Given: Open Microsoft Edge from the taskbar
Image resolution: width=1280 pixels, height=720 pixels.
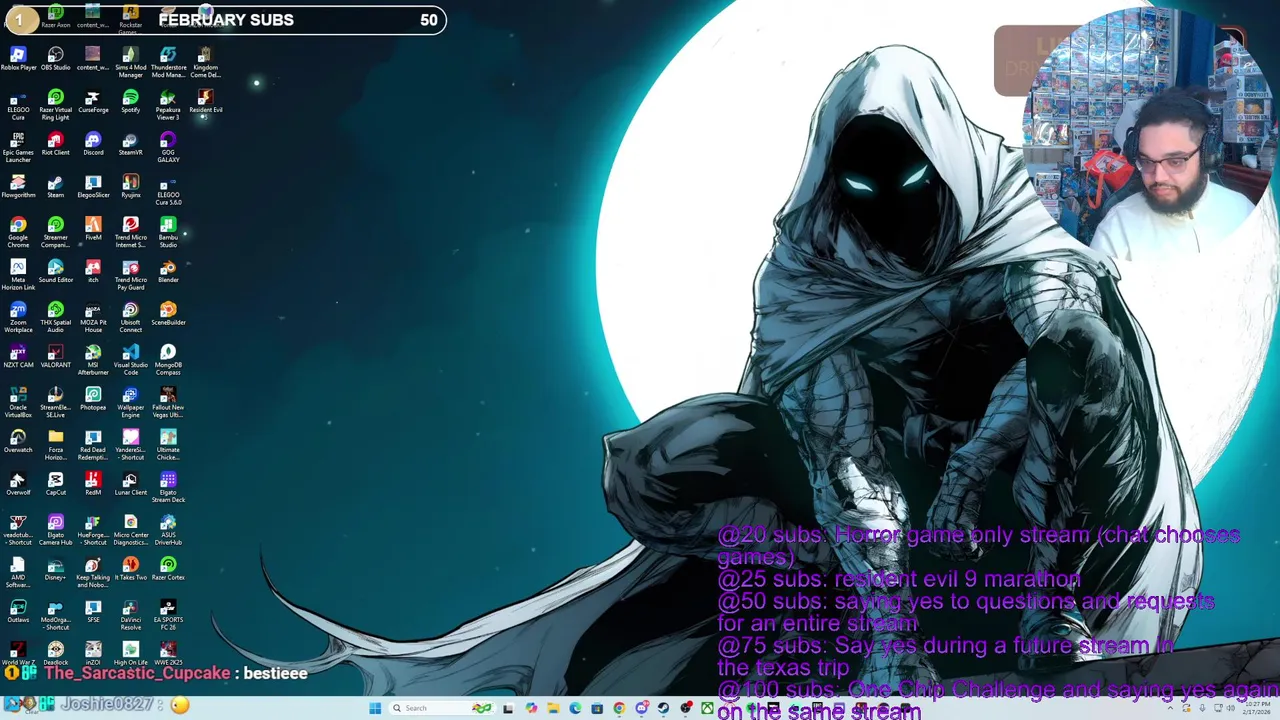Looking at the screenshot, I should pos(575,708).
